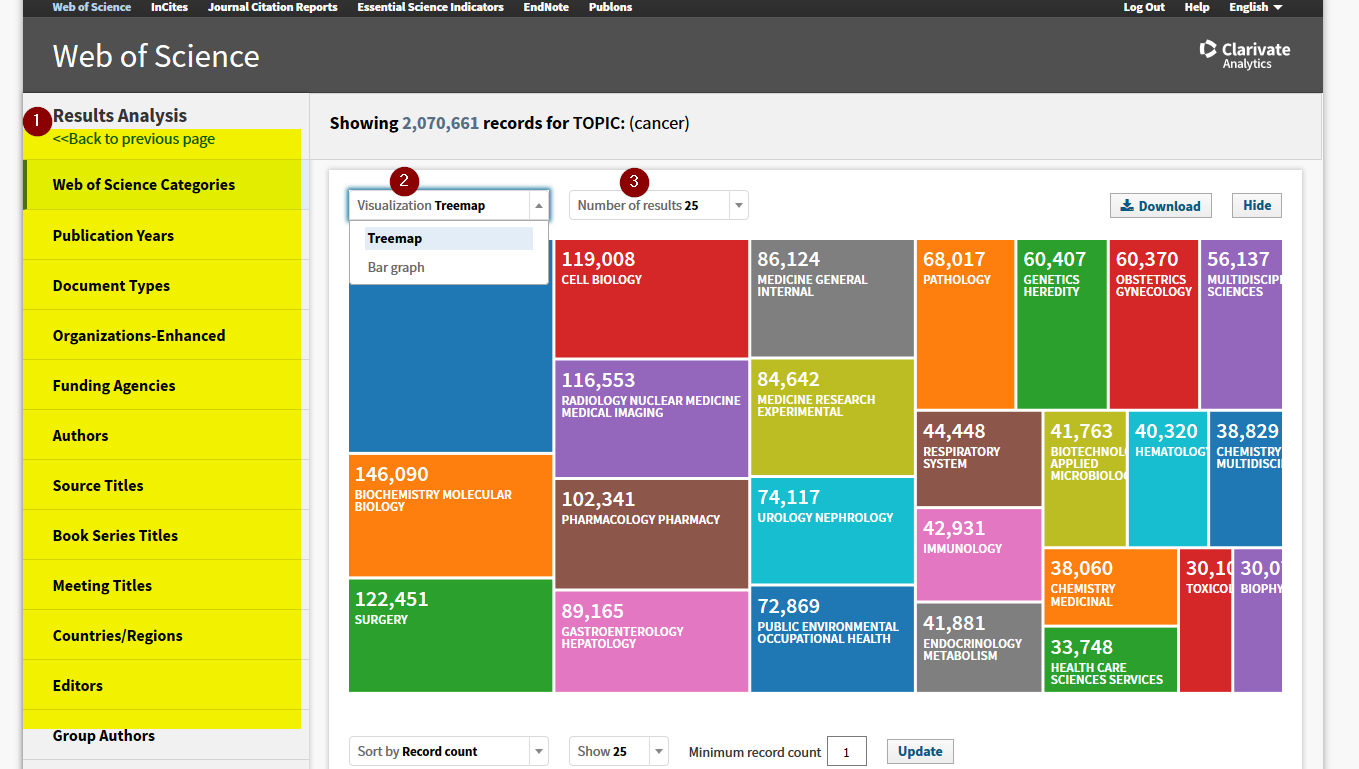
Task: Open the Show 25 dropdown
Action: (618, 751)
